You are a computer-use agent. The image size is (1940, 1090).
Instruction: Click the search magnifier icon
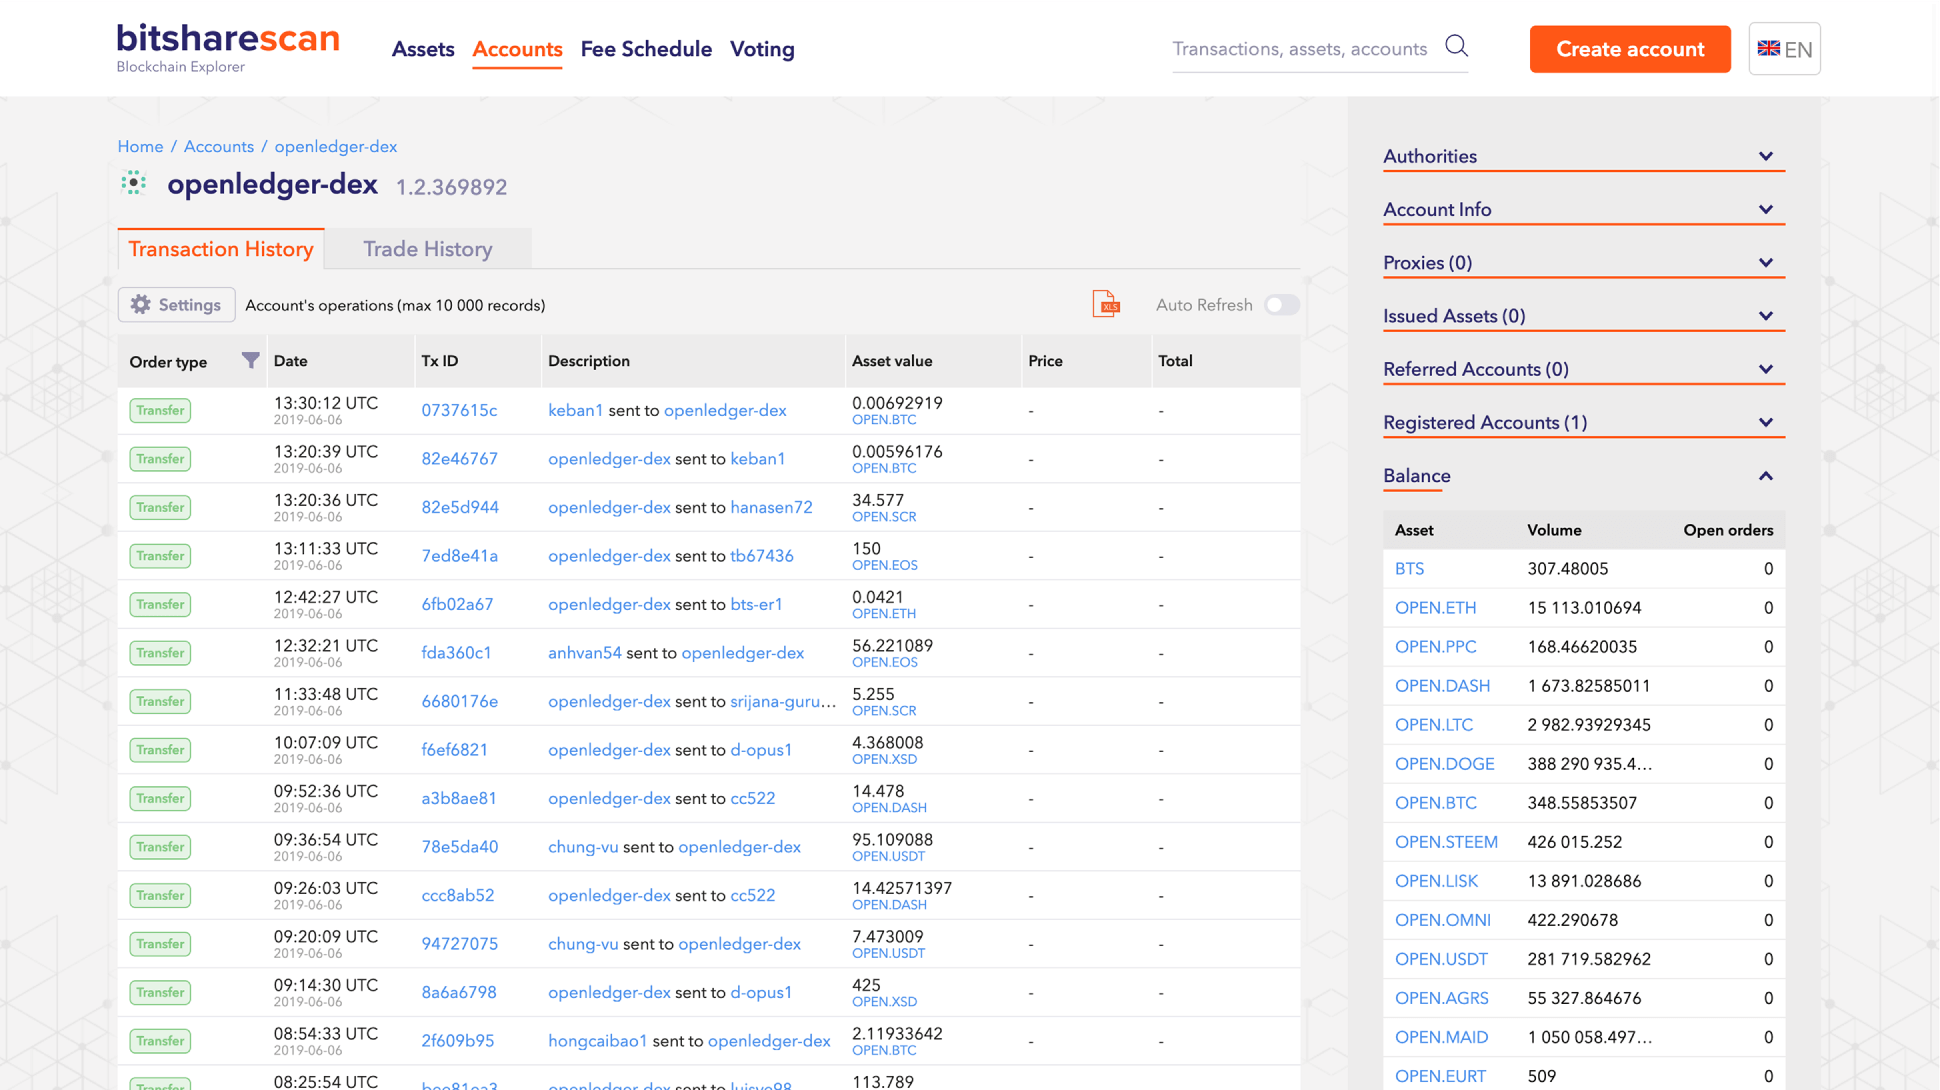(1456, 47)
